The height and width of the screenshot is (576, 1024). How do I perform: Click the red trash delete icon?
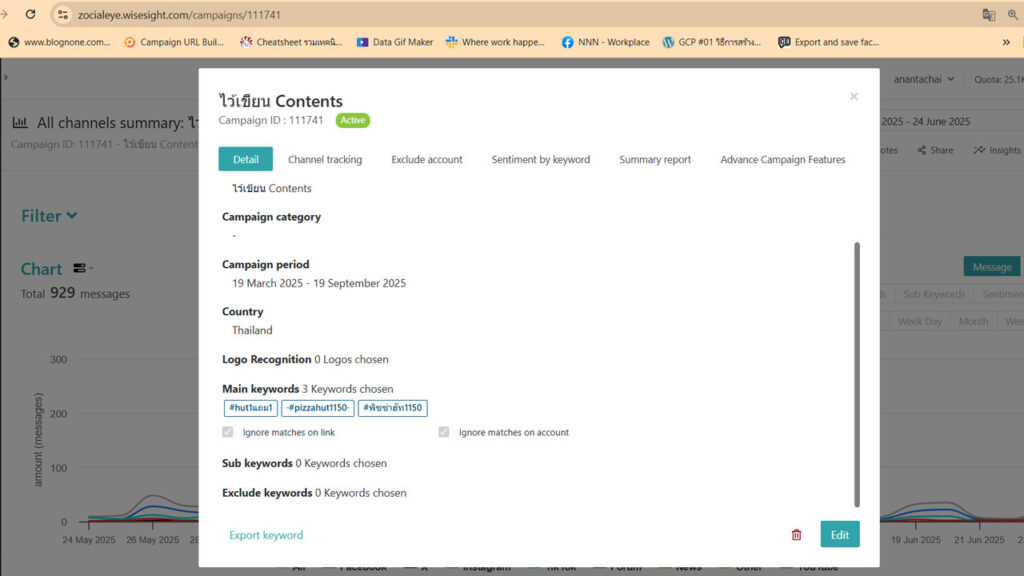pos(796,535)
